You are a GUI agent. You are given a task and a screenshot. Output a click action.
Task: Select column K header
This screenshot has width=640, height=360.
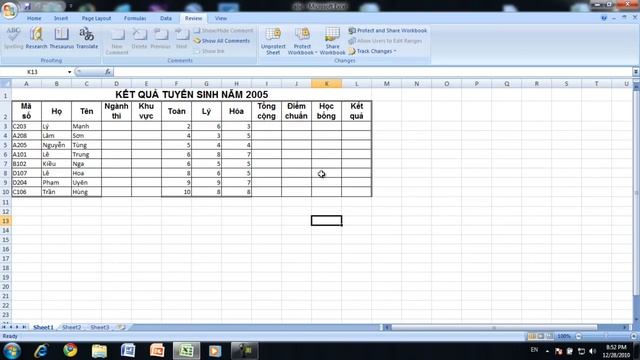coord(326,84)
